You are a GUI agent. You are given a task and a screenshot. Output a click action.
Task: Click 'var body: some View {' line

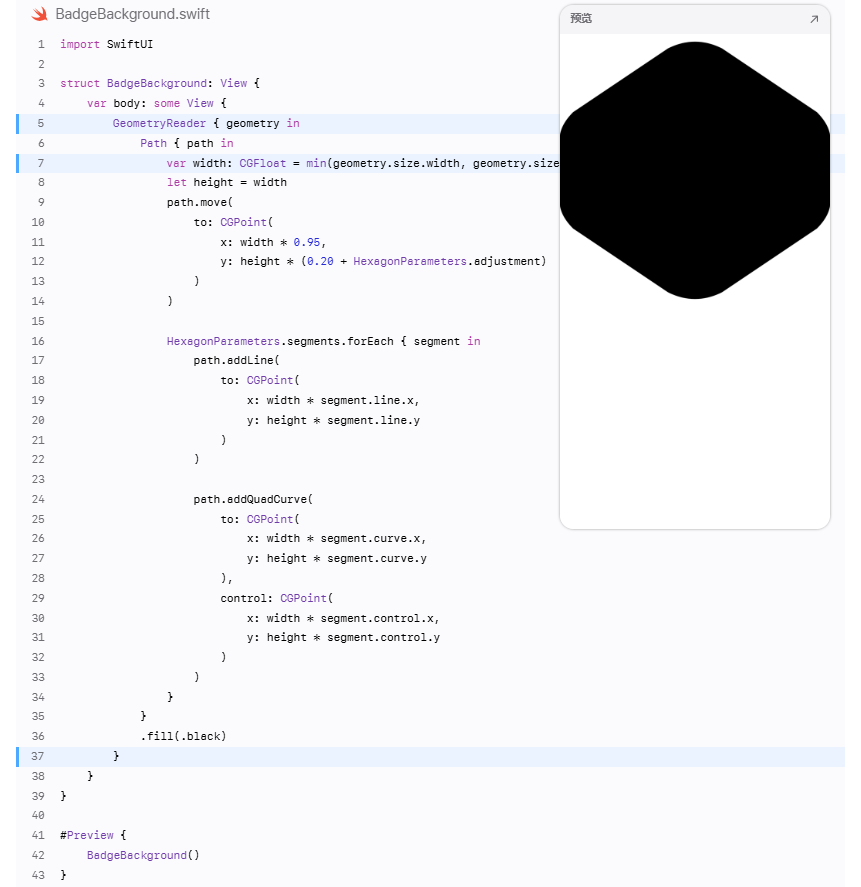pos(157,103)
